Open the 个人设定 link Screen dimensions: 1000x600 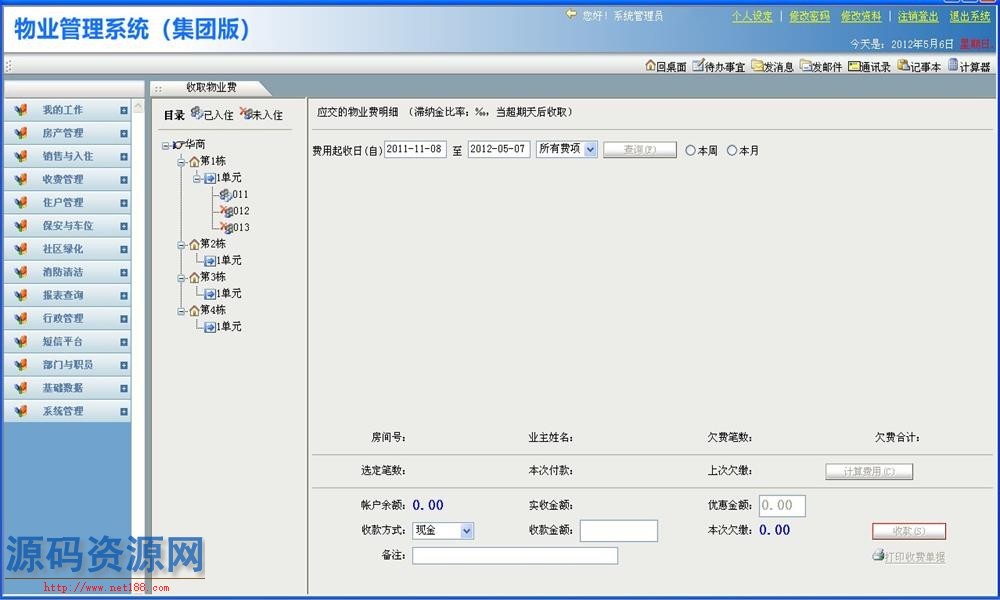pyautogui.click(x=752, y=16)
